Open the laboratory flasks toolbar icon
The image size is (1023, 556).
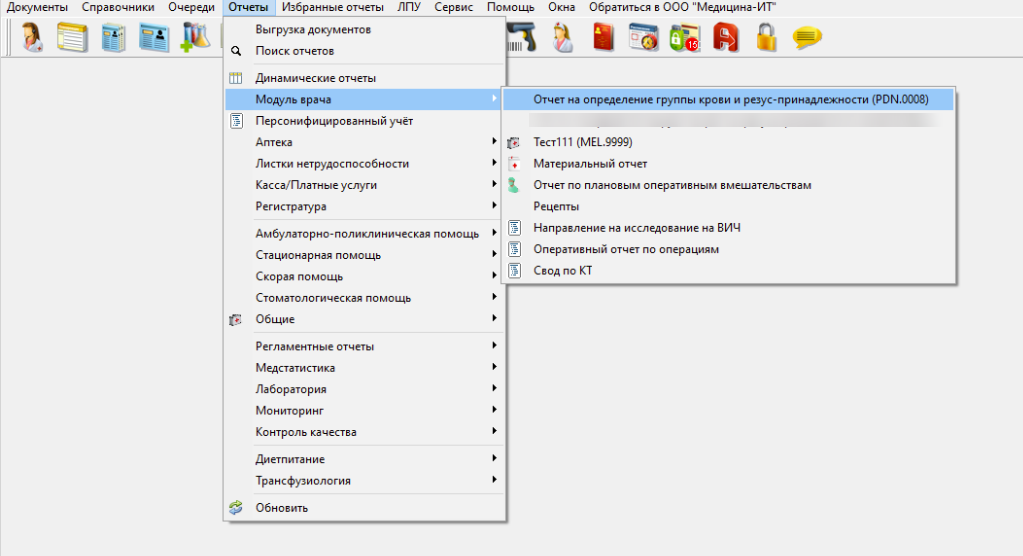[194, 37]
